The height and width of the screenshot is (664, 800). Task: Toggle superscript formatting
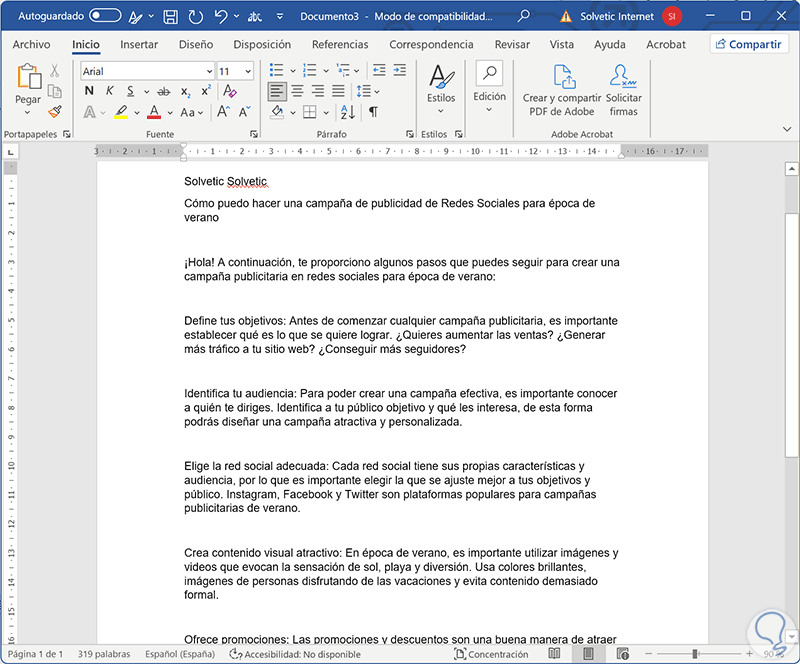(206, 91)
